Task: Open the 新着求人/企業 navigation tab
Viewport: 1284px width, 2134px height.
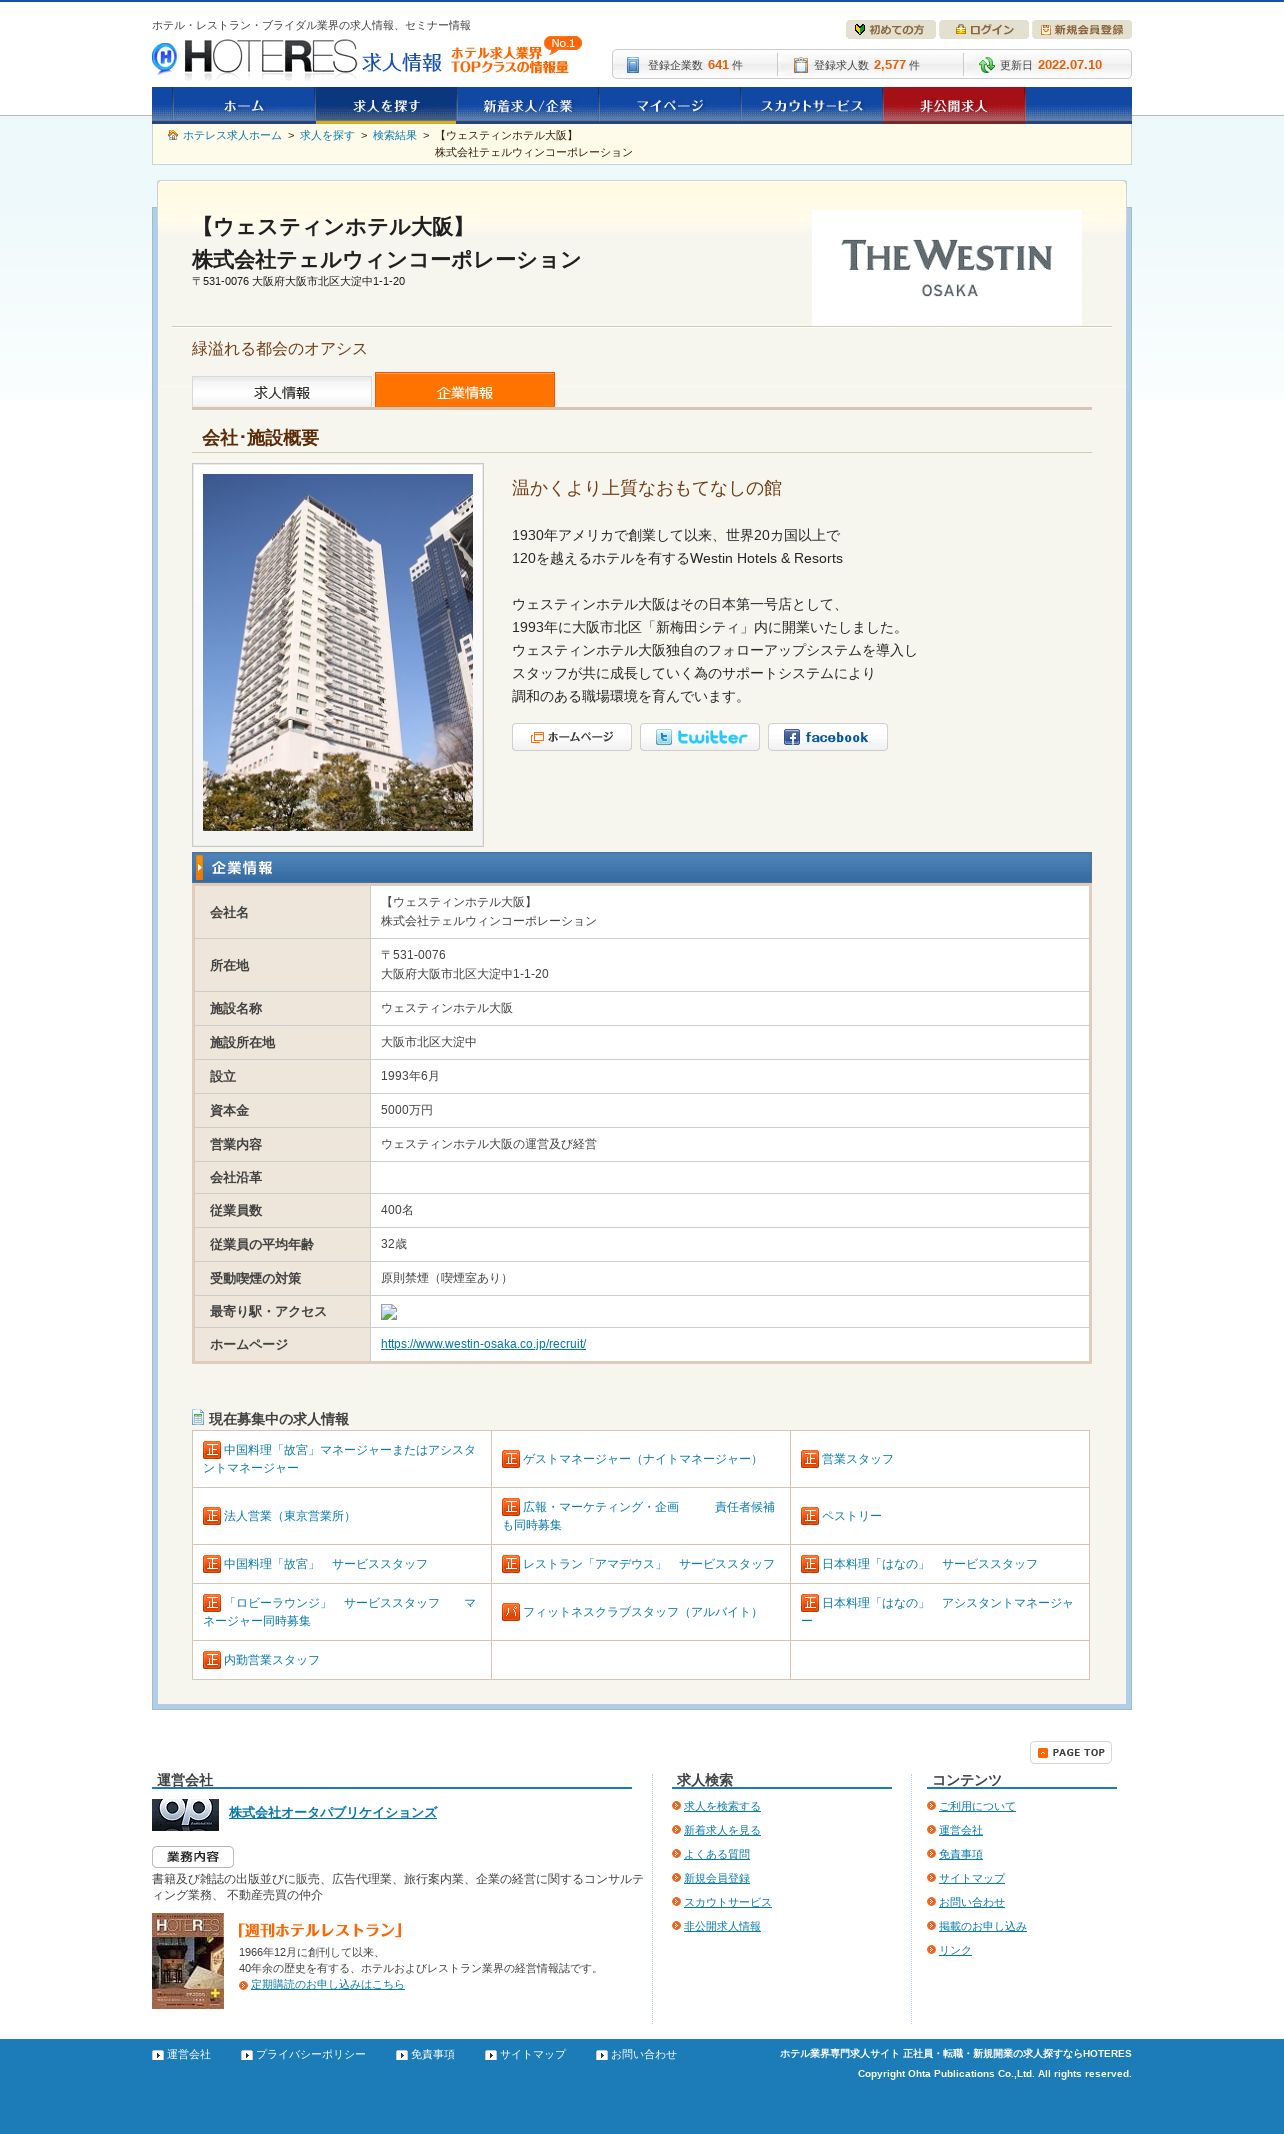Action: 528,105
